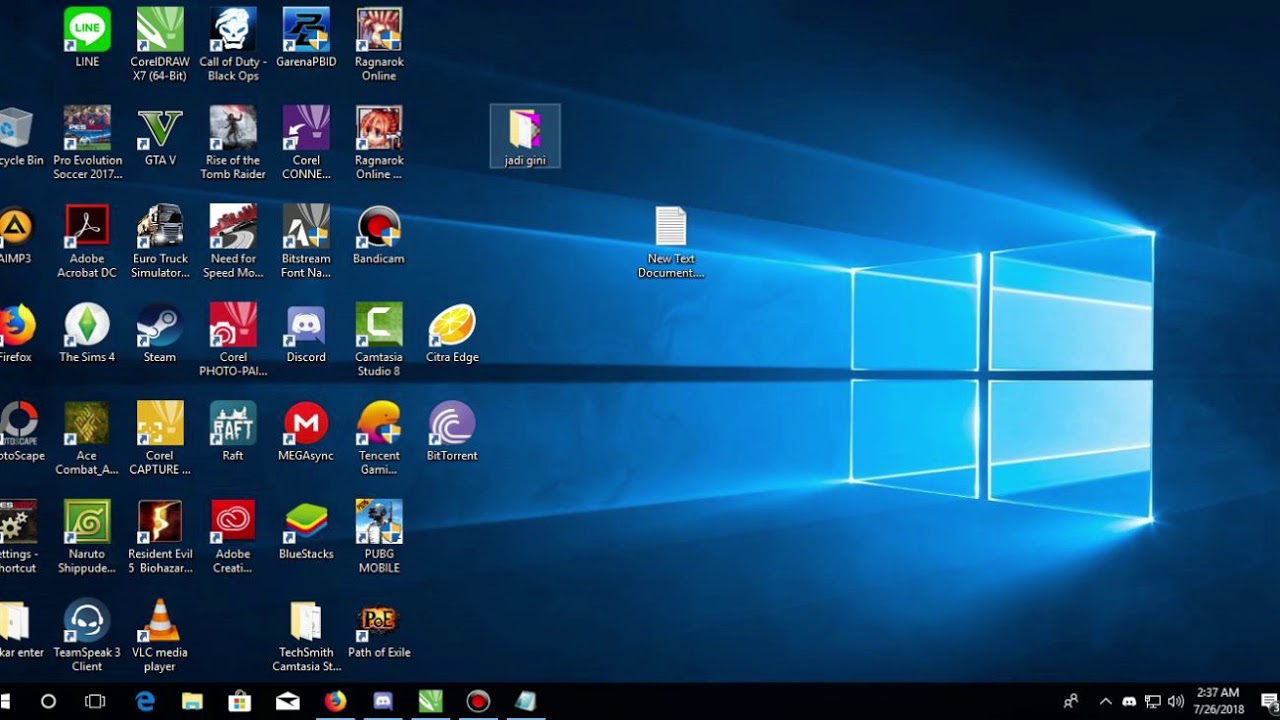Select the GTA V desktop icon
The width and height of the screenshot is (1280, 720).
(160, 136)
